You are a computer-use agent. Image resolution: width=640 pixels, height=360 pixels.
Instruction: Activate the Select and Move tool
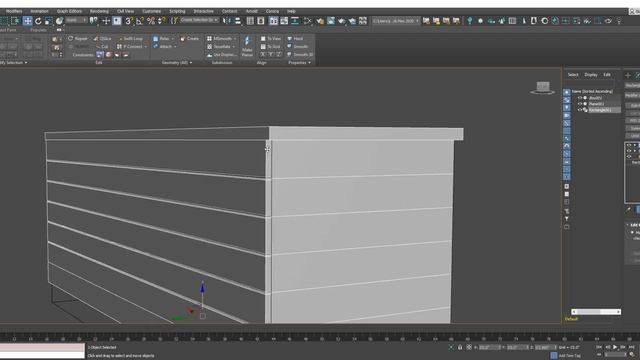[27, 21]
